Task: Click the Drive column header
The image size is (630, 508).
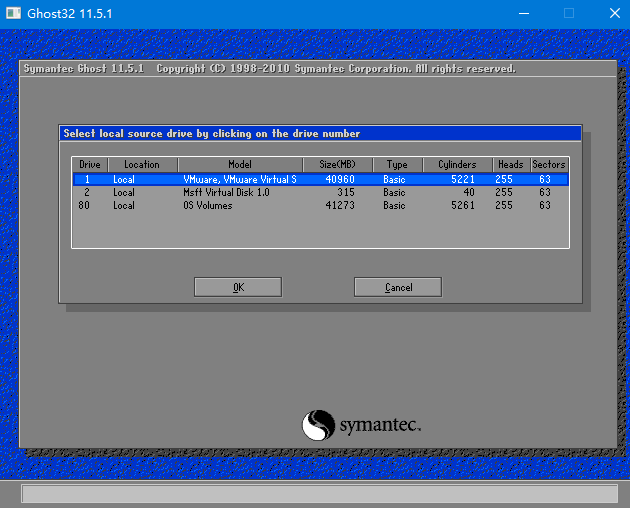Action: click(90, 164)
